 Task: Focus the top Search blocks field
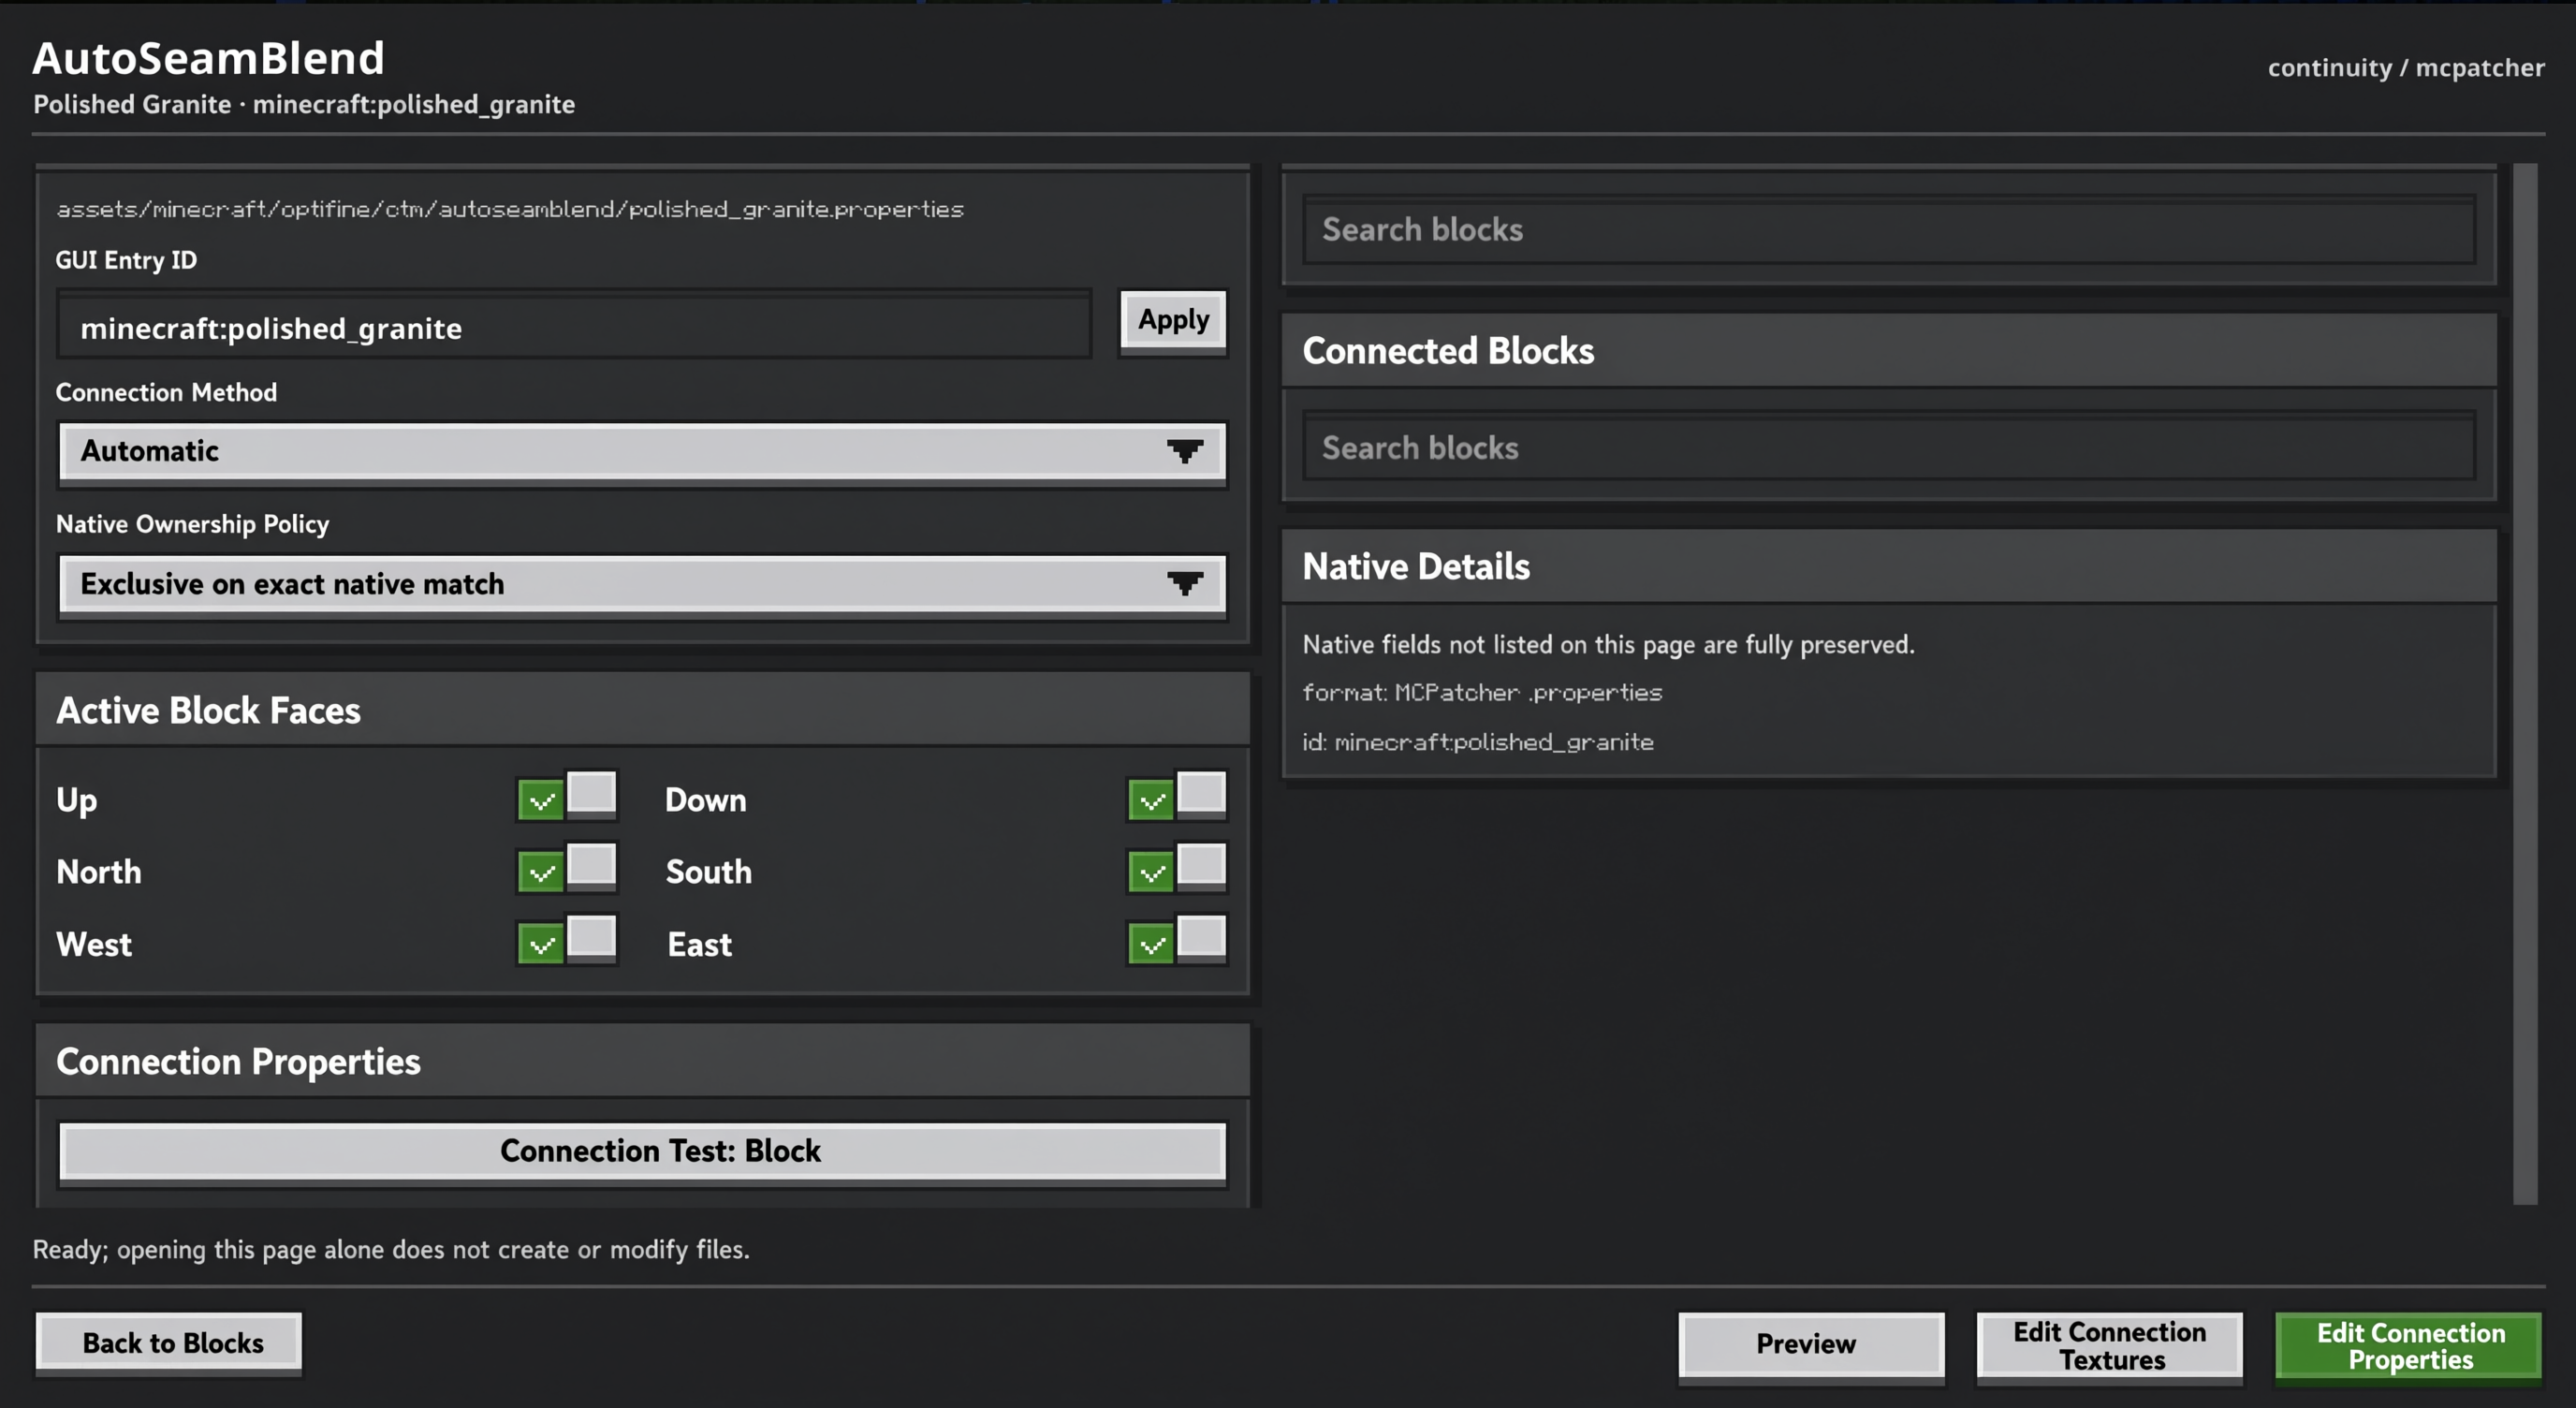[x=1889, y=229]
